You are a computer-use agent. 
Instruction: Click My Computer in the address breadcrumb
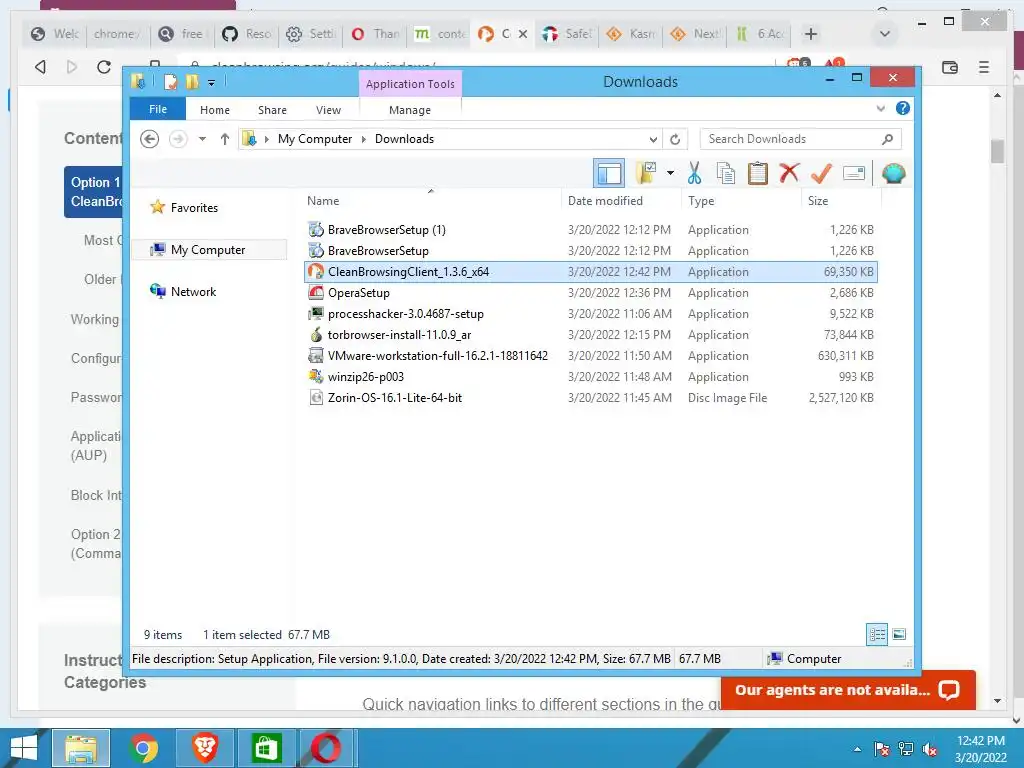[x=315, y=139]
